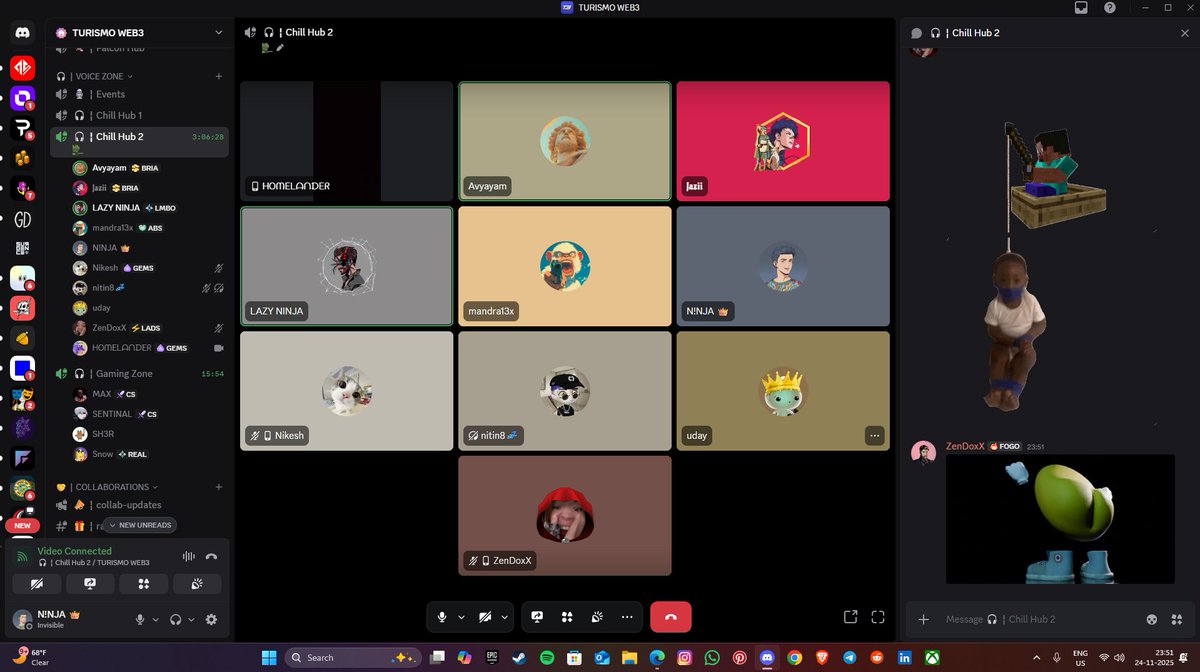
Task: Open output device options next to headphones
Action: point(191,620)
